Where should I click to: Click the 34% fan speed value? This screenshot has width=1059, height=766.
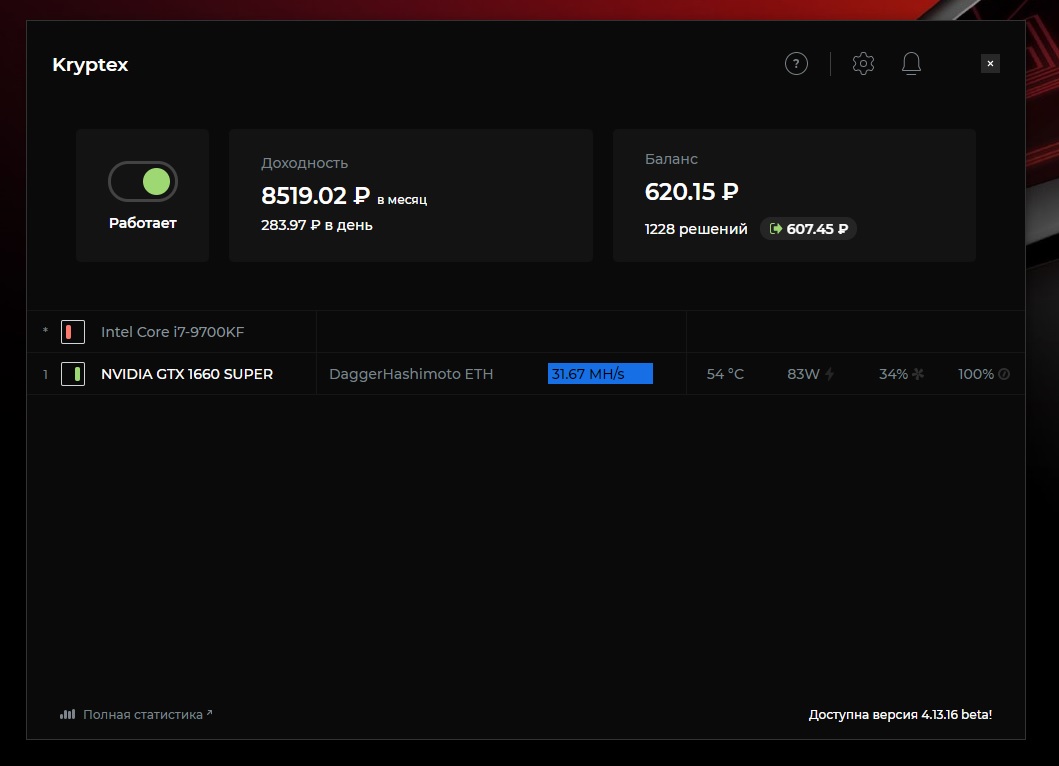click(x=893, y=374)
